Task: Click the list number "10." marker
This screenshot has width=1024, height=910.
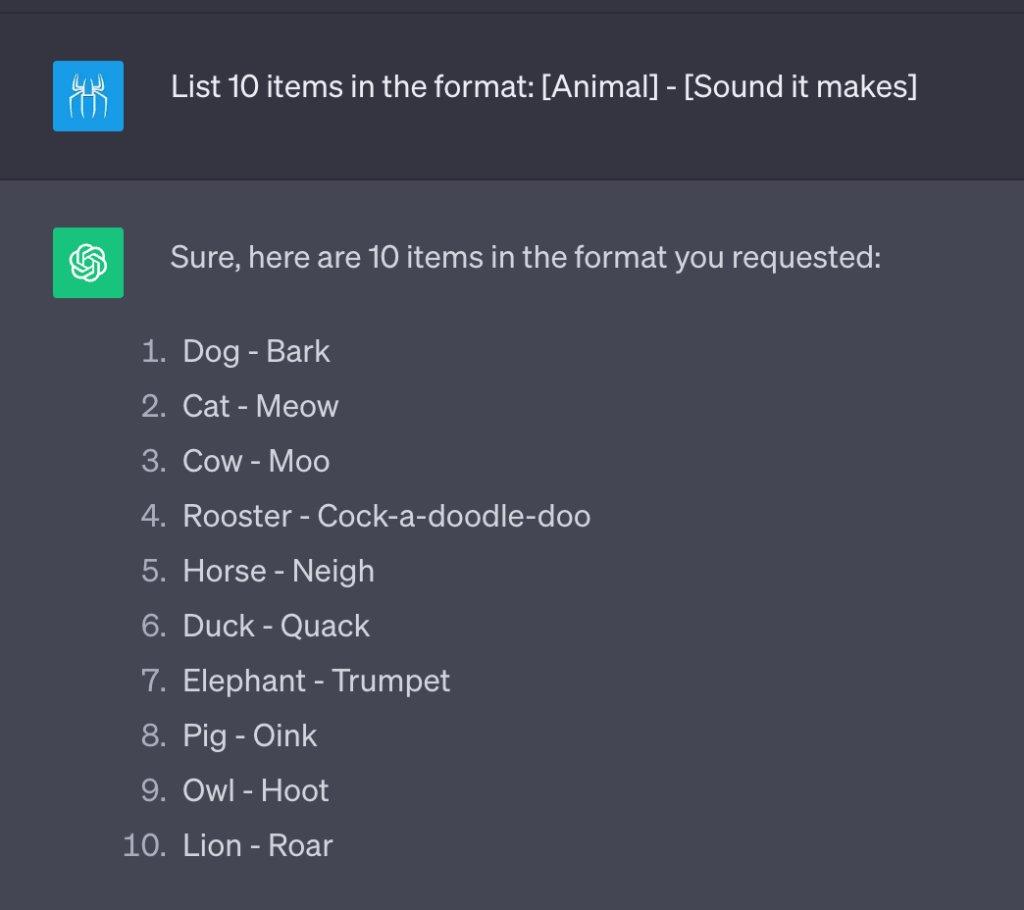Action: (x=144, y=846)
